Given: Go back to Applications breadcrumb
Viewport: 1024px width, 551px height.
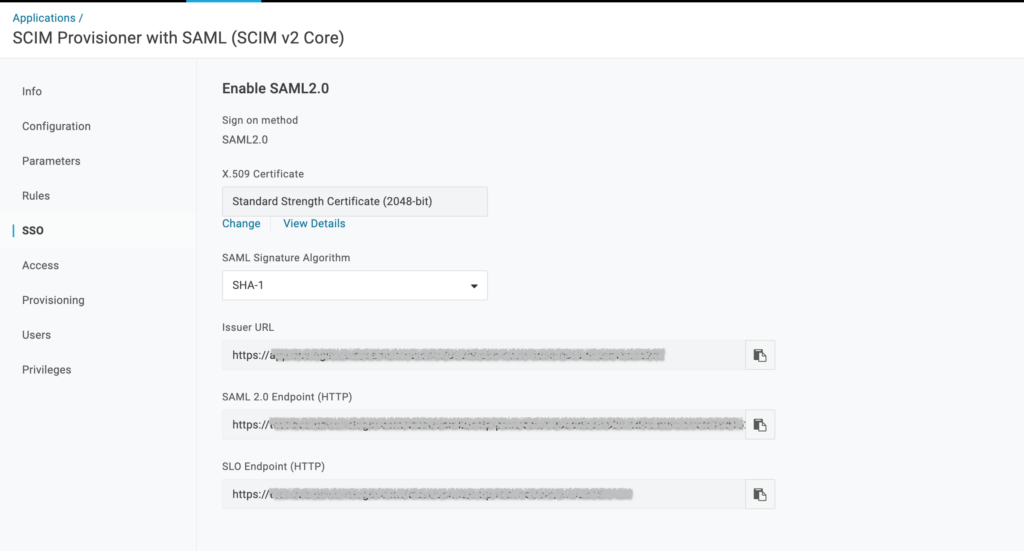Looking at the screenshot, I should pos(44,18).
